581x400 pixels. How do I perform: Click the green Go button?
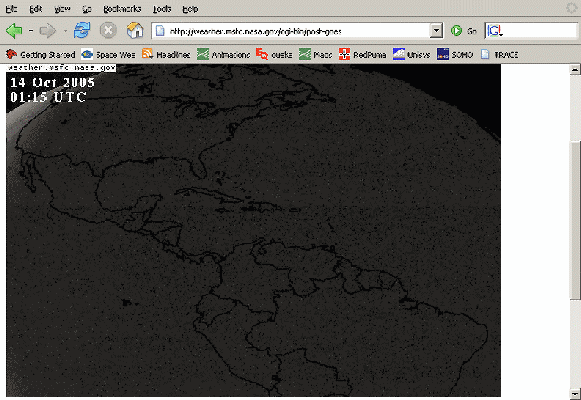pyautogui.click(x=463, y=31)
